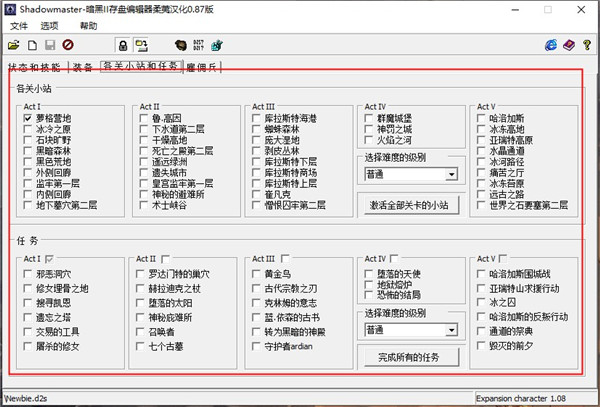
Task: Enable the 群魔城堡 waypoint checkbox
Action: (369, 118)
